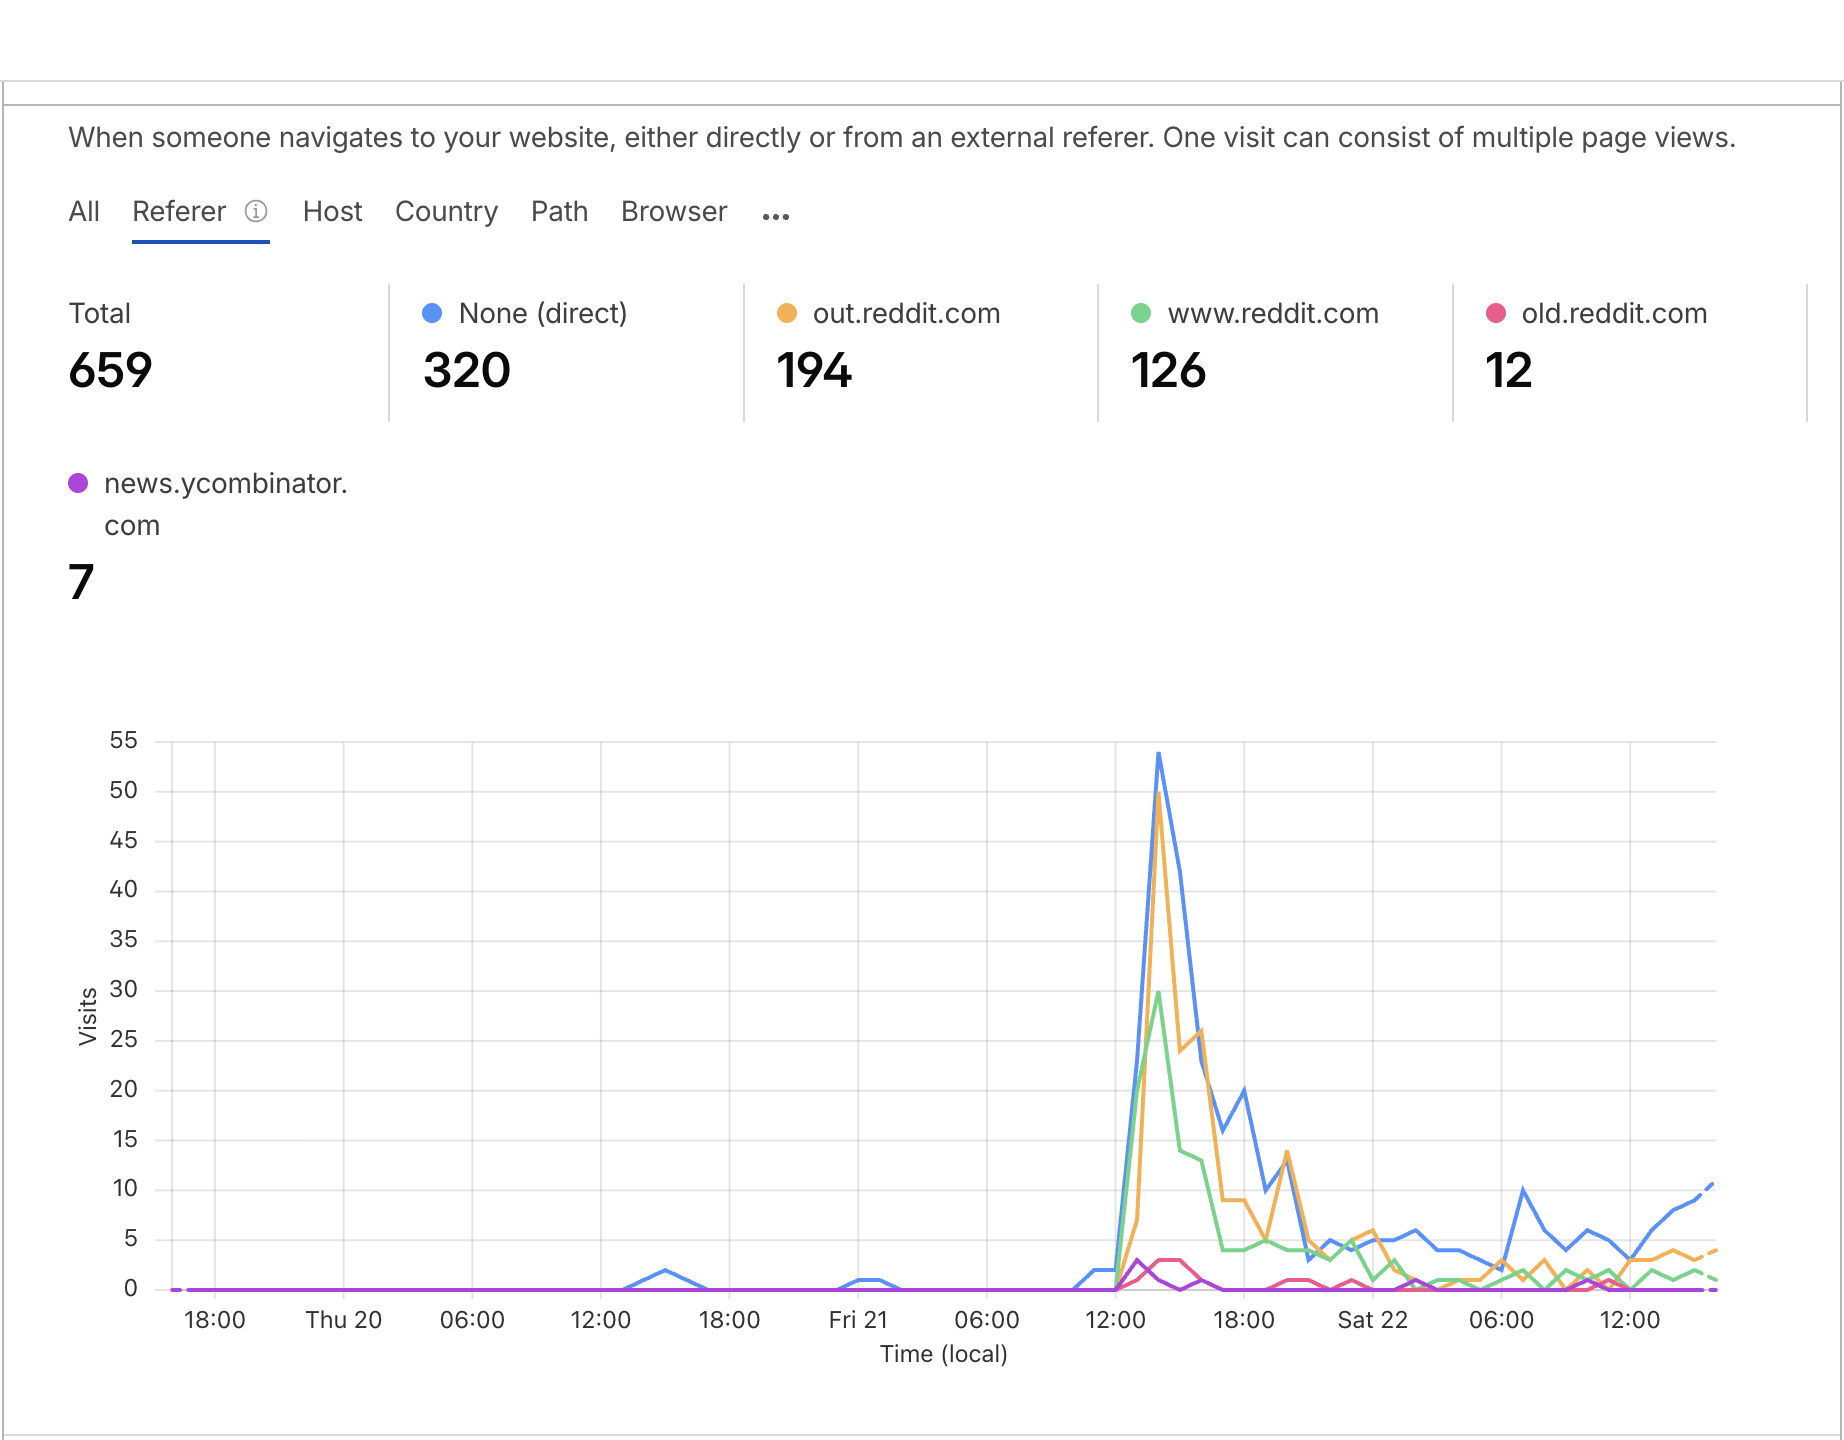
Task: Open the Country breakdown option
Action: pos(446,211)
